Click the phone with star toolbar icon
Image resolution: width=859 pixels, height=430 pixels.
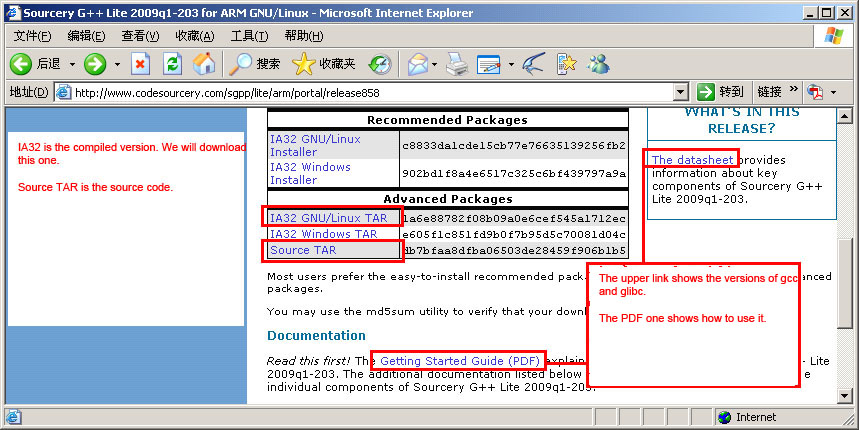pyautogui.click(x=566, y=64)
